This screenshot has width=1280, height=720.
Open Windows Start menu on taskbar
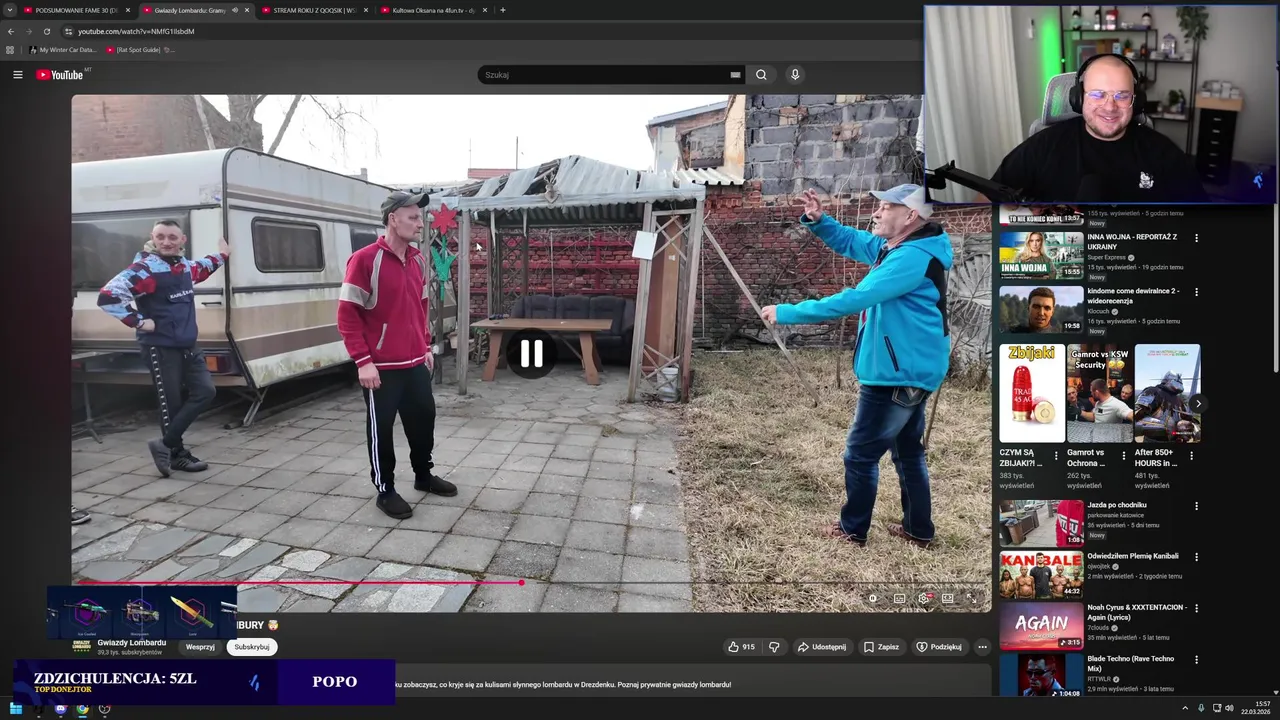tap(15, 709)
